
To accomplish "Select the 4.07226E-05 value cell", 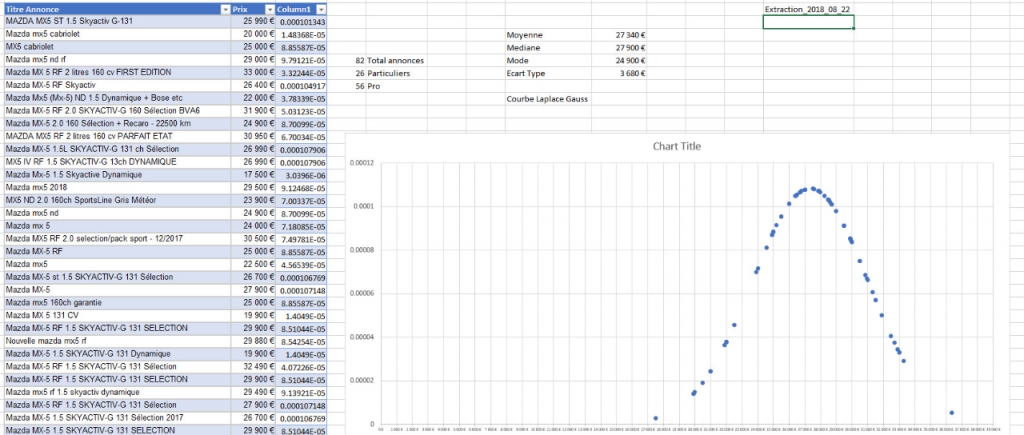I will coord(301,367).
